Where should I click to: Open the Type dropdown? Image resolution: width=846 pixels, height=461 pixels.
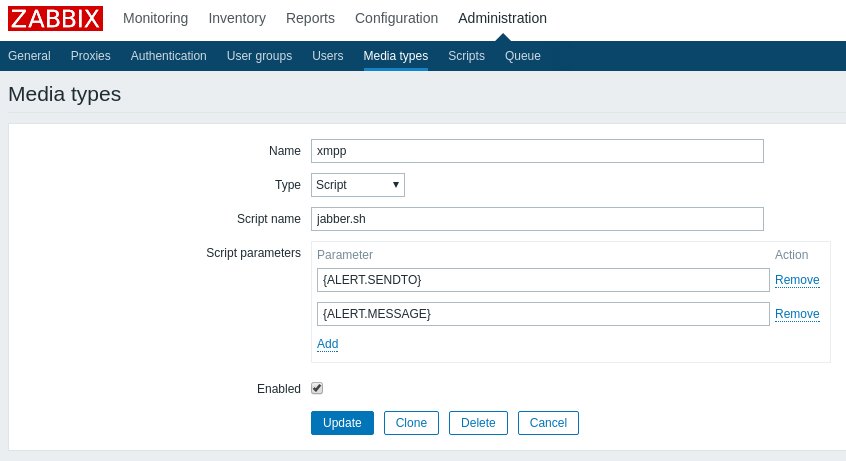tap(358, 185)
